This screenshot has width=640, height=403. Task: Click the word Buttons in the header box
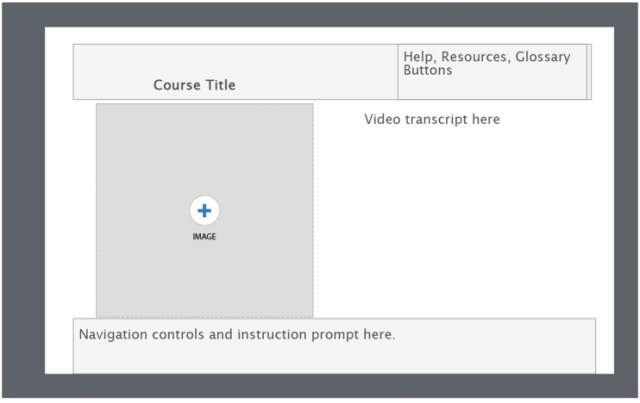(x=427, y=71)
